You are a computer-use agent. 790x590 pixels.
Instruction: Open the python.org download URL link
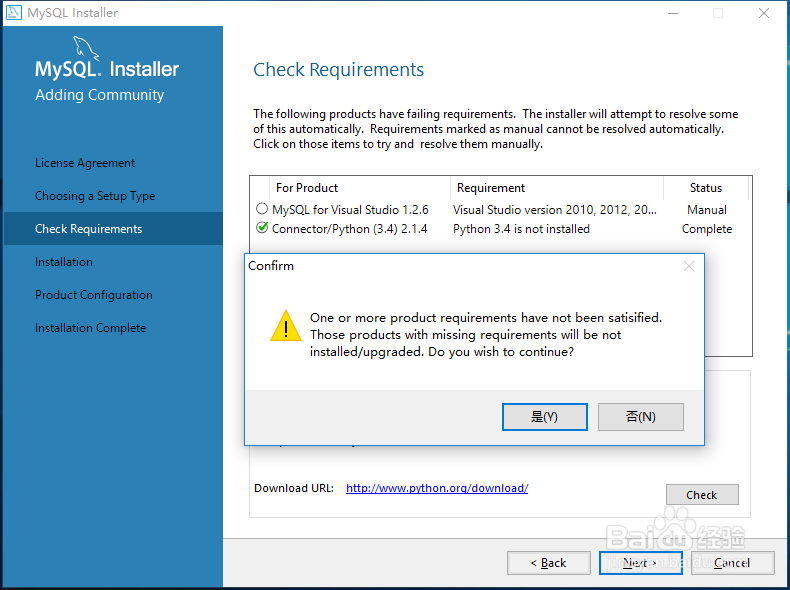tap(437, 488)
